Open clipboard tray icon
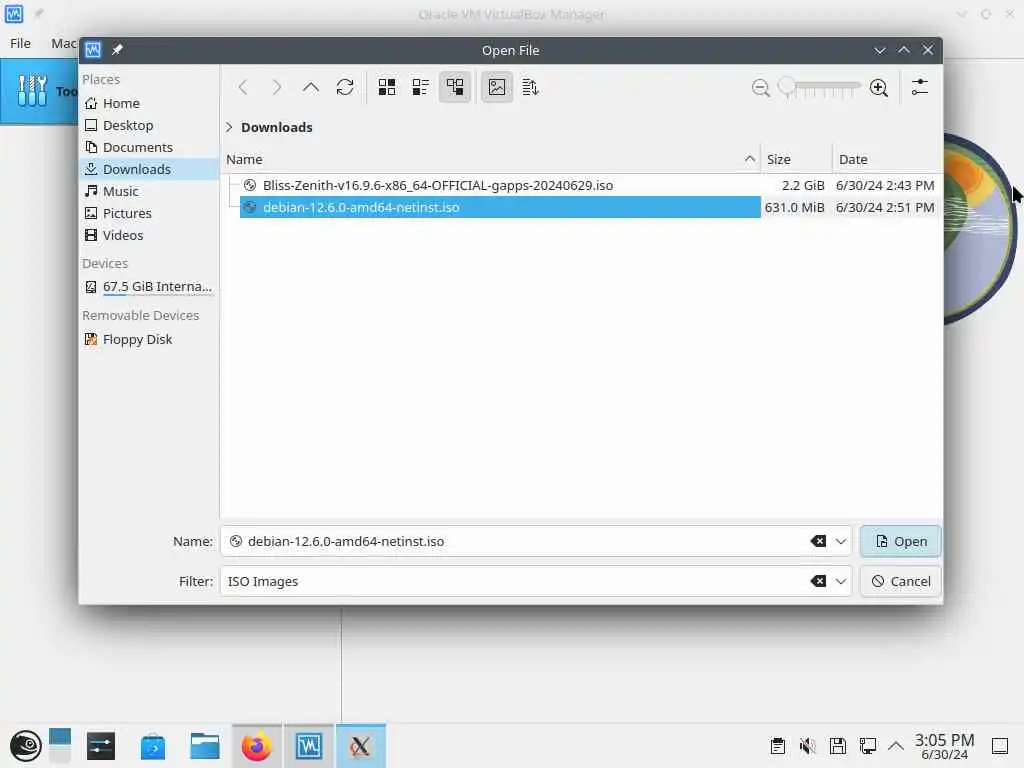Screen dimensions: 1024x768 778,746
